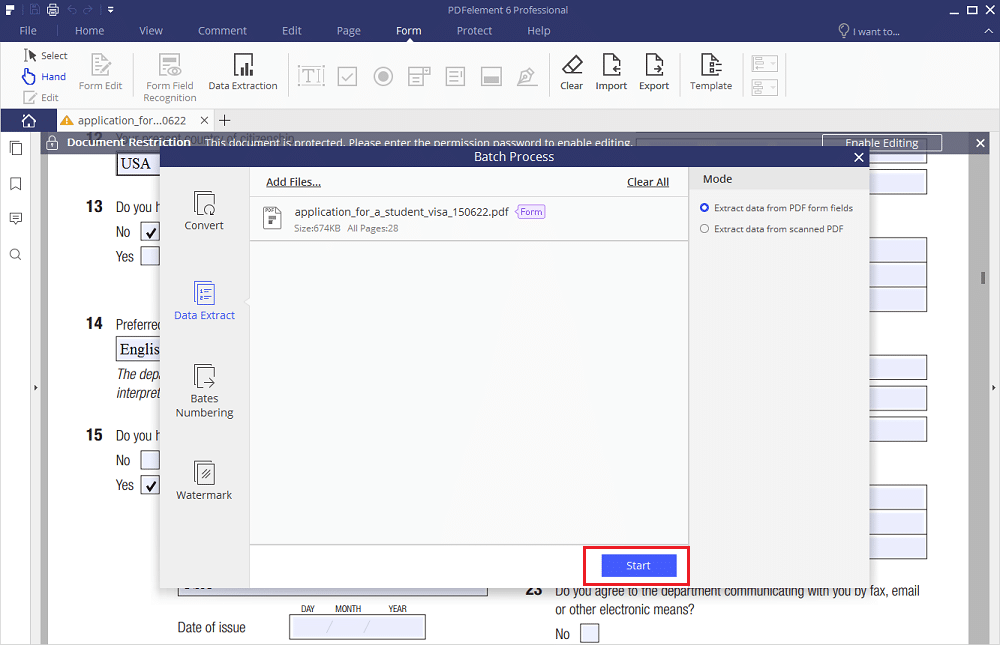This screenshot has height=645, width=1000.
Task: Add a digital signature field
Action: point(527,77)
